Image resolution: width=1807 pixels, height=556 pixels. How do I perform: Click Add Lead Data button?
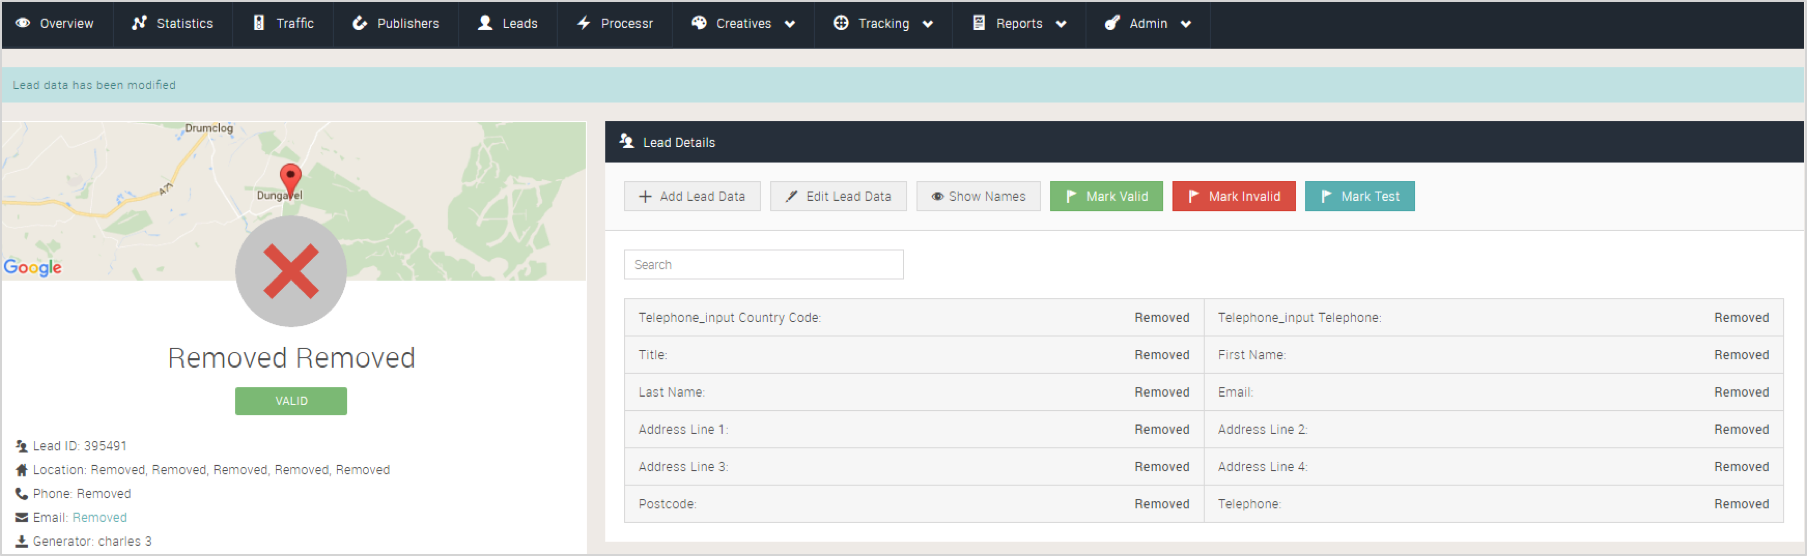point(692,196)
